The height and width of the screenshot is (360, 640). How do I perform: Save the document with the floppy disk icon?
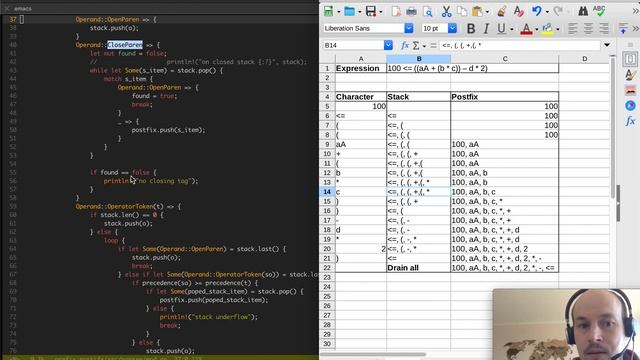371,11
